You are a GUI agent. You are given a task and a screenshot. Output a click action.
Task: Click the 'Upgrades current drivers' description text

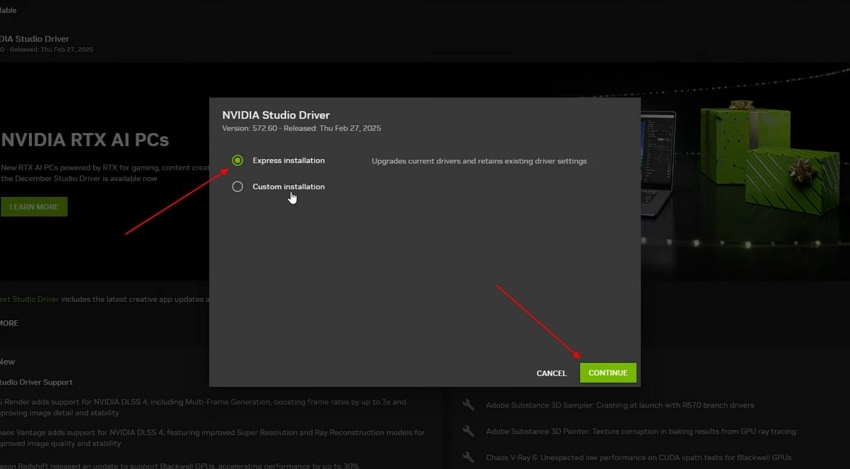pyautogui.click(x=479, y=161)
